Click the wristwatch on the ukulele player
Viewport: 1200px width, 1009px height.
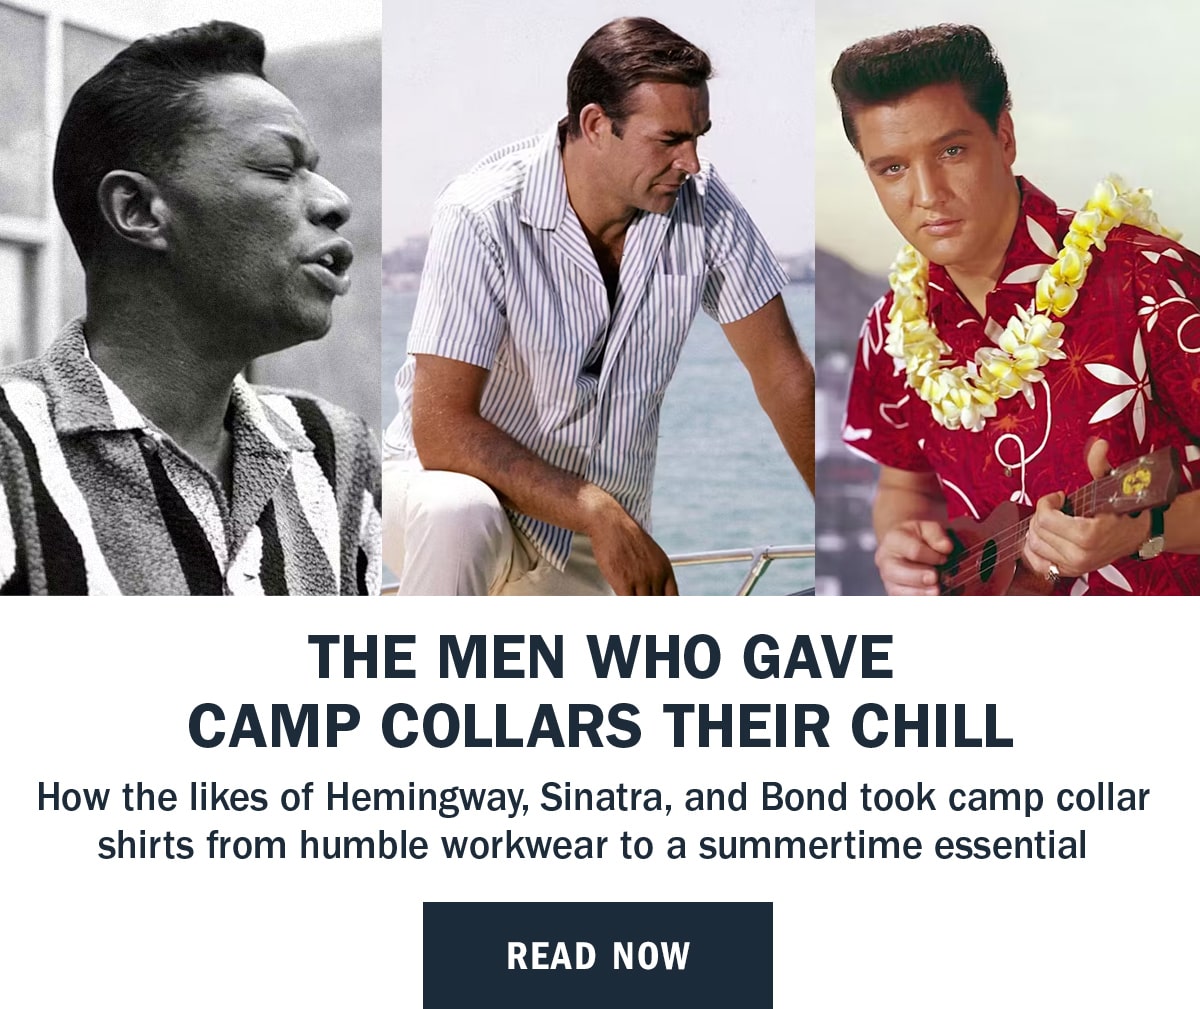(1155, 540)
